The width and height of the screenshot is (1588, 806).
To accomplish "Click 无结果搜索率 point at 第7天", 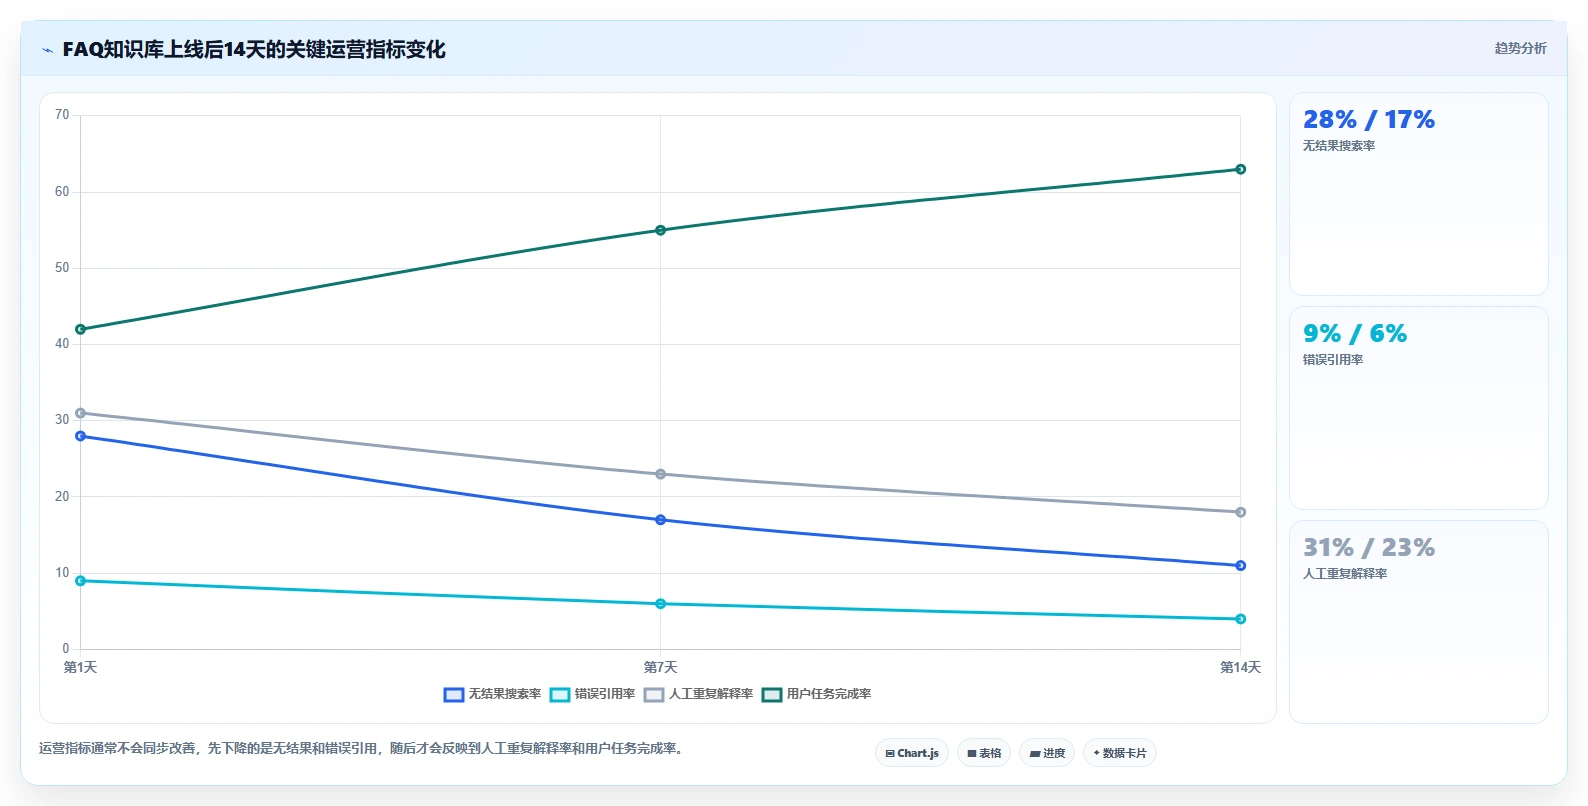I will (x=660, y=520).
